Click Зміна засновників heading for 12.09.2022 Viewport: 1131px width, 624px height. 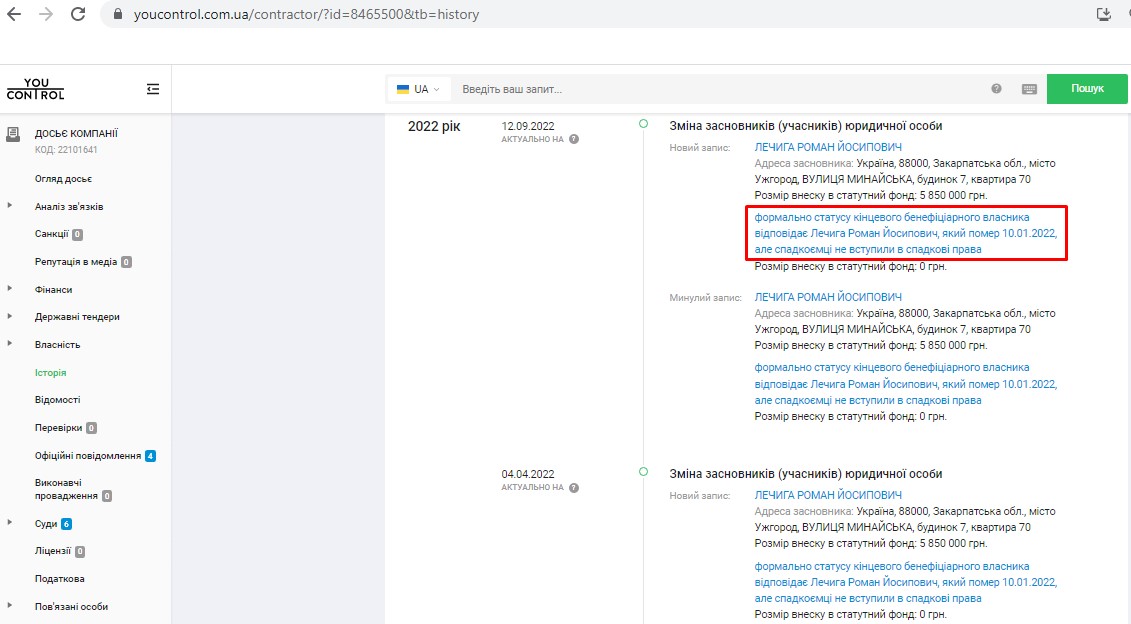806,126
